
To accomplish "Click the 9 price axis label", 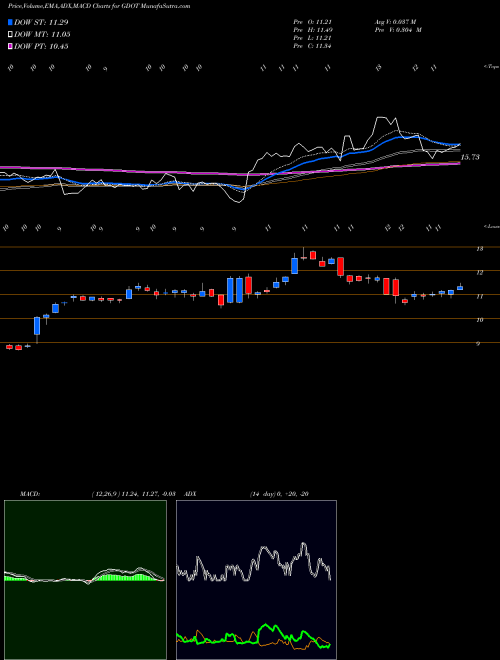I will (478, 344).
